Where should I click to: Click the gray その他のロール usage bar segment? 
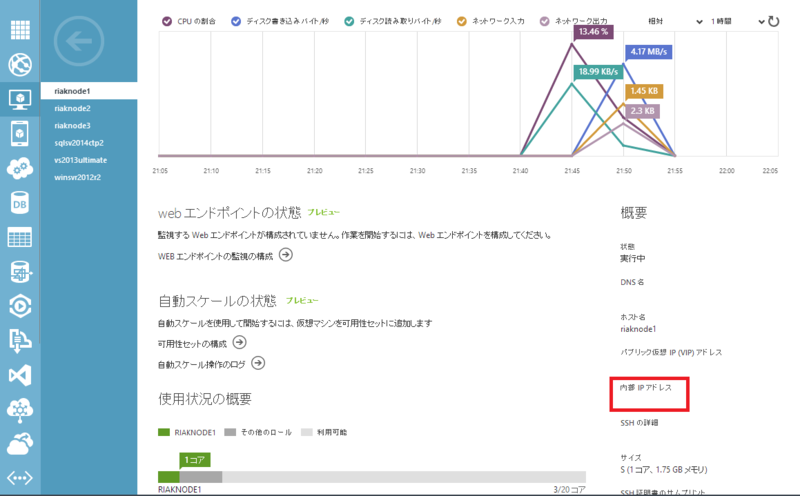[x=201, y=477]
